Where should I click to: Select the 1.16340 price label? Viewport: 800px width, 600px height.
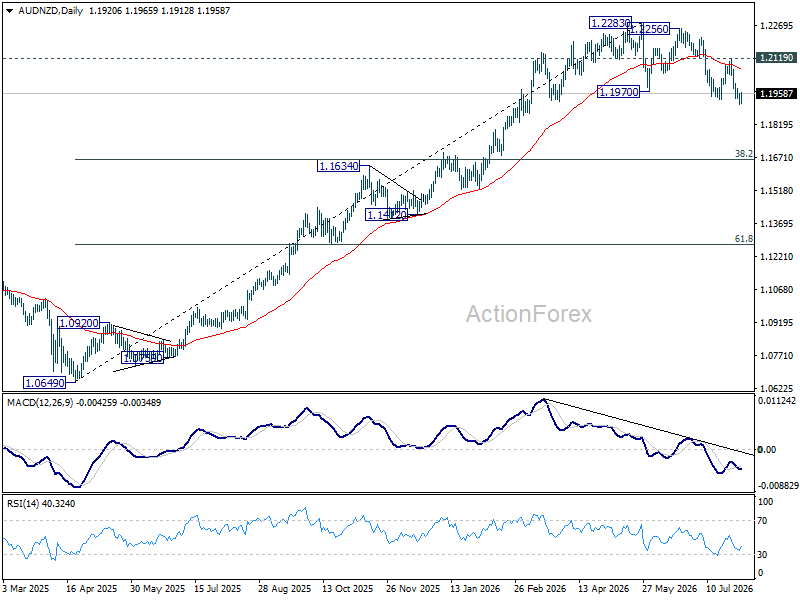[338, 166]
